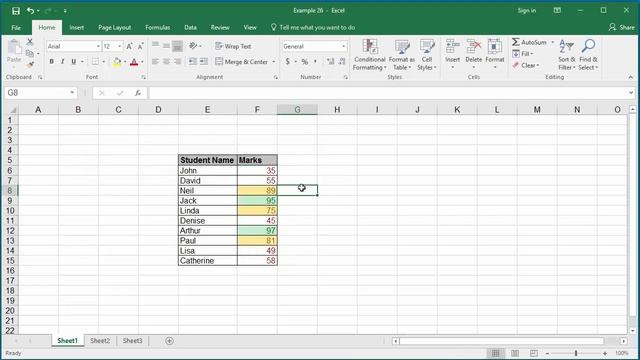Increase font size with the larger A icon
Image resolution: width=640 pixels, height=360 pixels.
129,46
